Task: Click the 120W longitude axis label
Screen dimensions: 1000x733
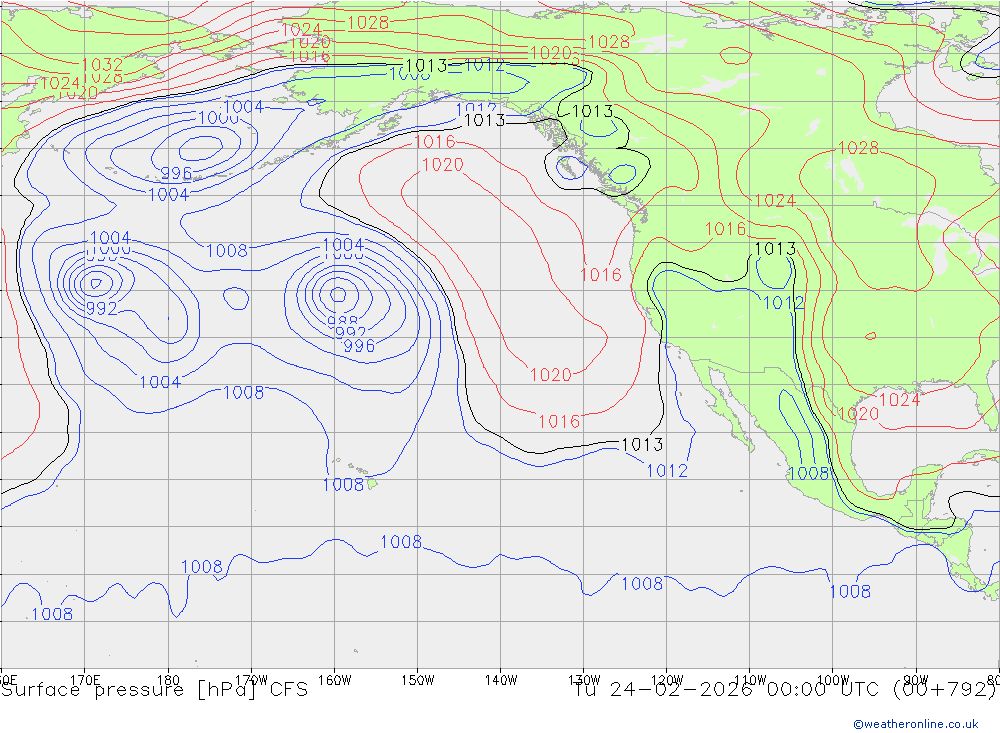Action: (x=667, y=680)
